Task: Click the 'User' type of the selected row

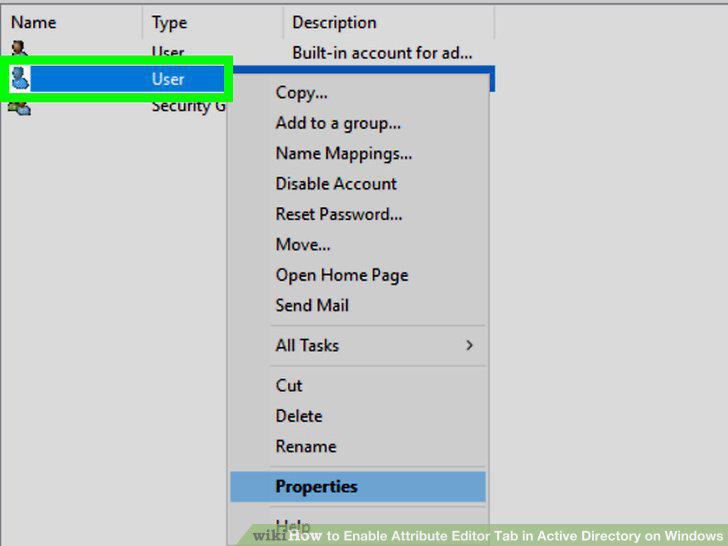Action: point(168,79)
